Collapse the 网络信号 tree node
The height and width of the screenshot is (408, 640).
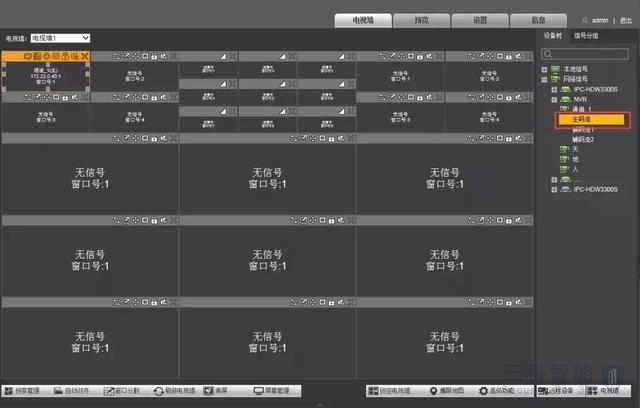[x=546, y=80]
